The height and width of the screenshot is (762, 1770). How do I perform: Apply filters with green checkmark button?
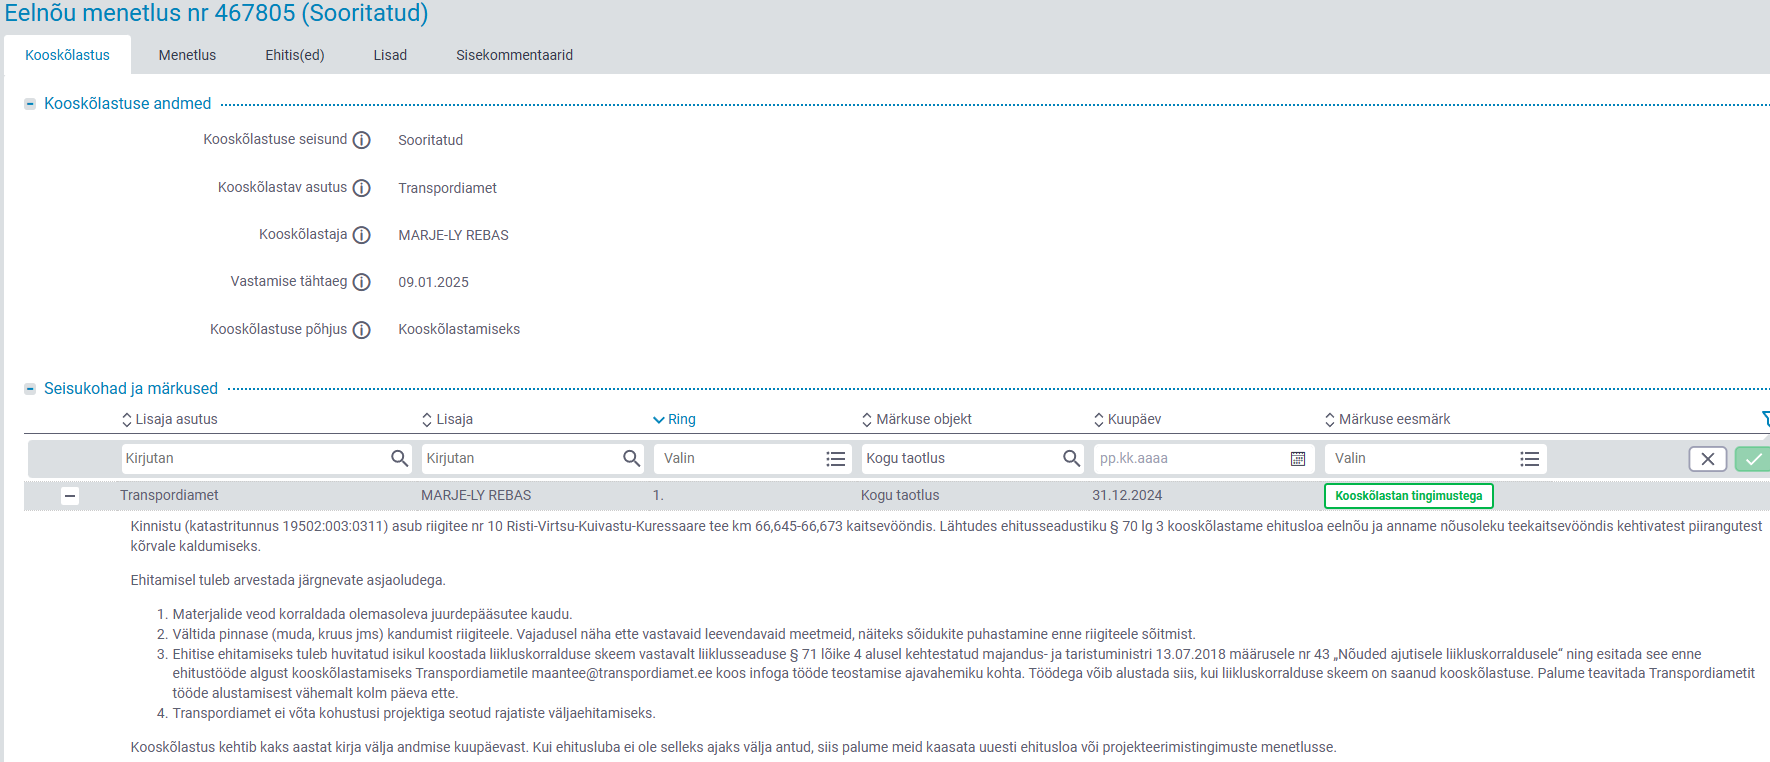1752,459
